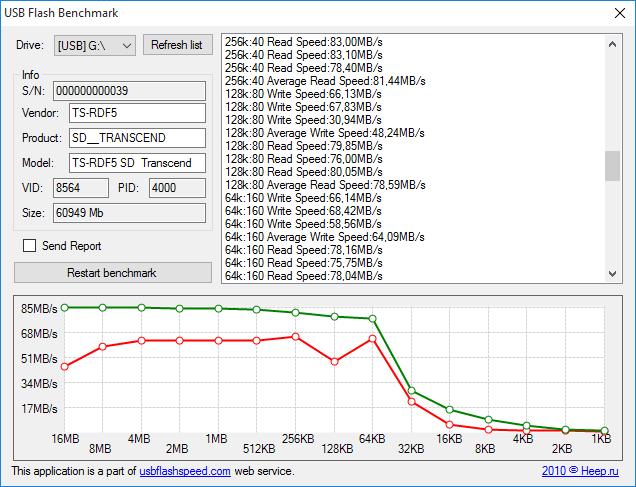Click the results log scrollbar thumb

pyautogui.click(x=613, y=165)
